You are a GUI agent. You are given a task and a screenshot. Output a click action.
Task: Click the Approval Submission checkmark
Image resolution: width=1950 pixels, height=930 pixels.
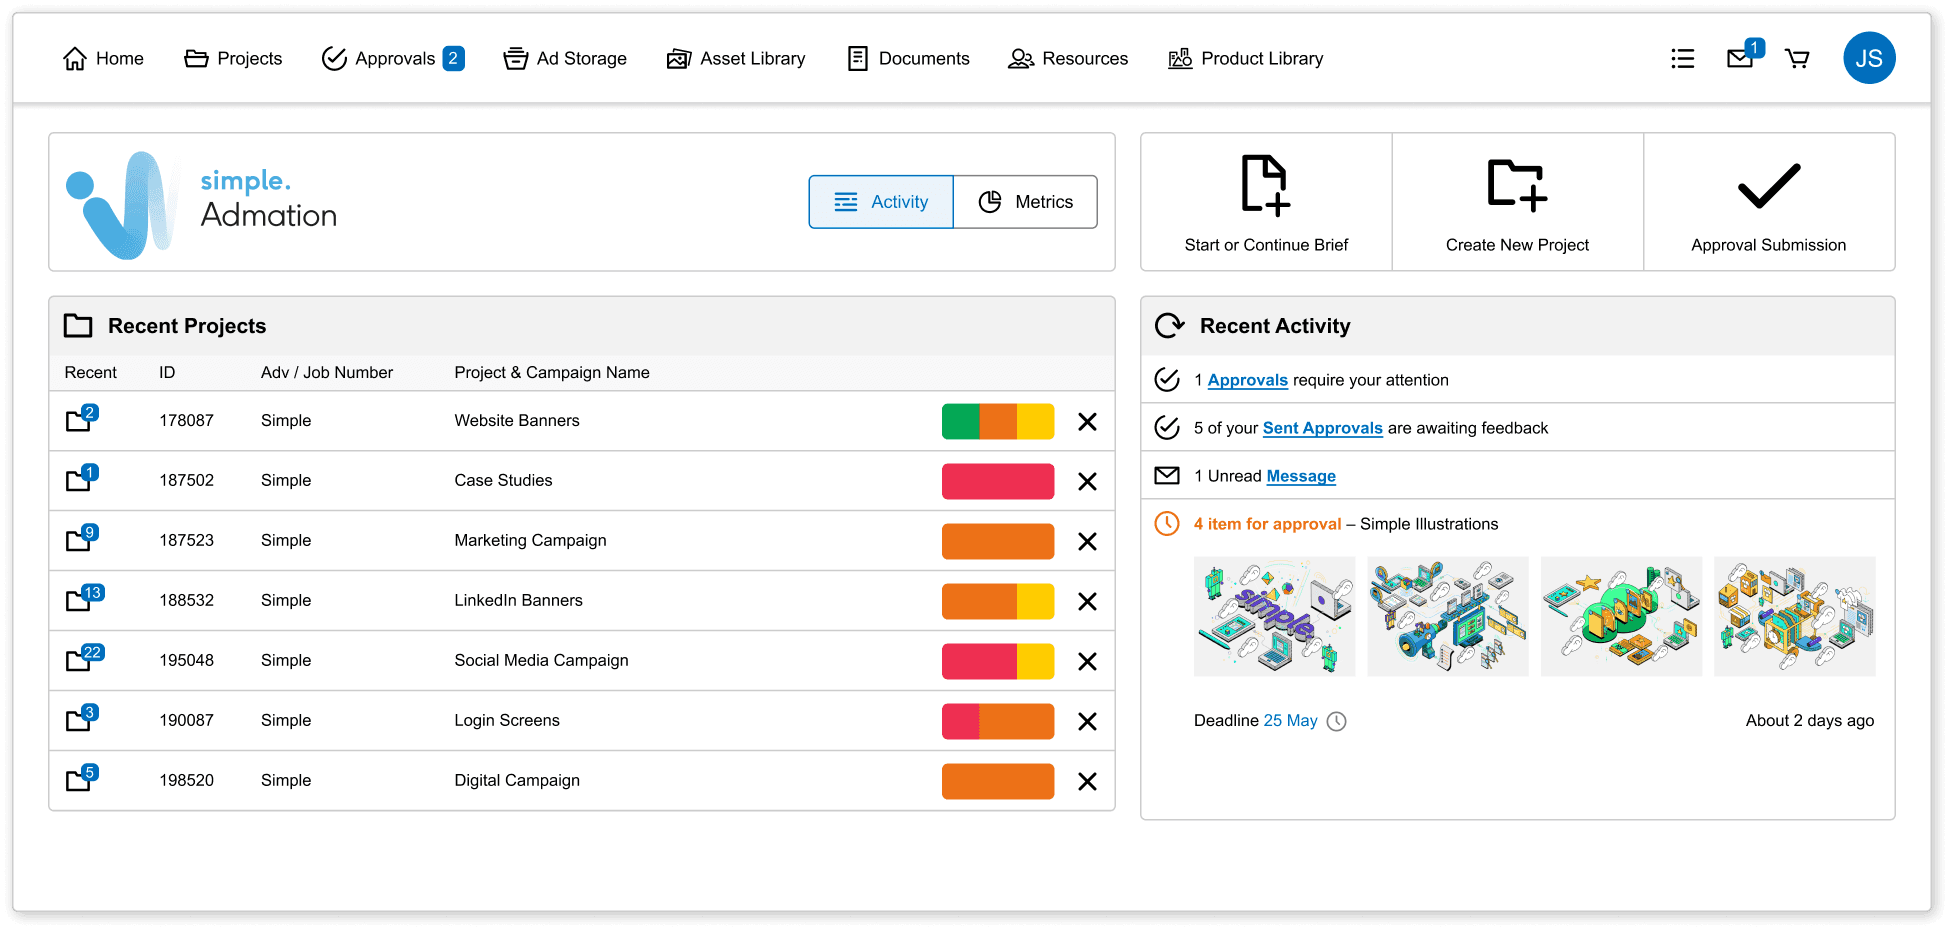(x=1768, y=183)
